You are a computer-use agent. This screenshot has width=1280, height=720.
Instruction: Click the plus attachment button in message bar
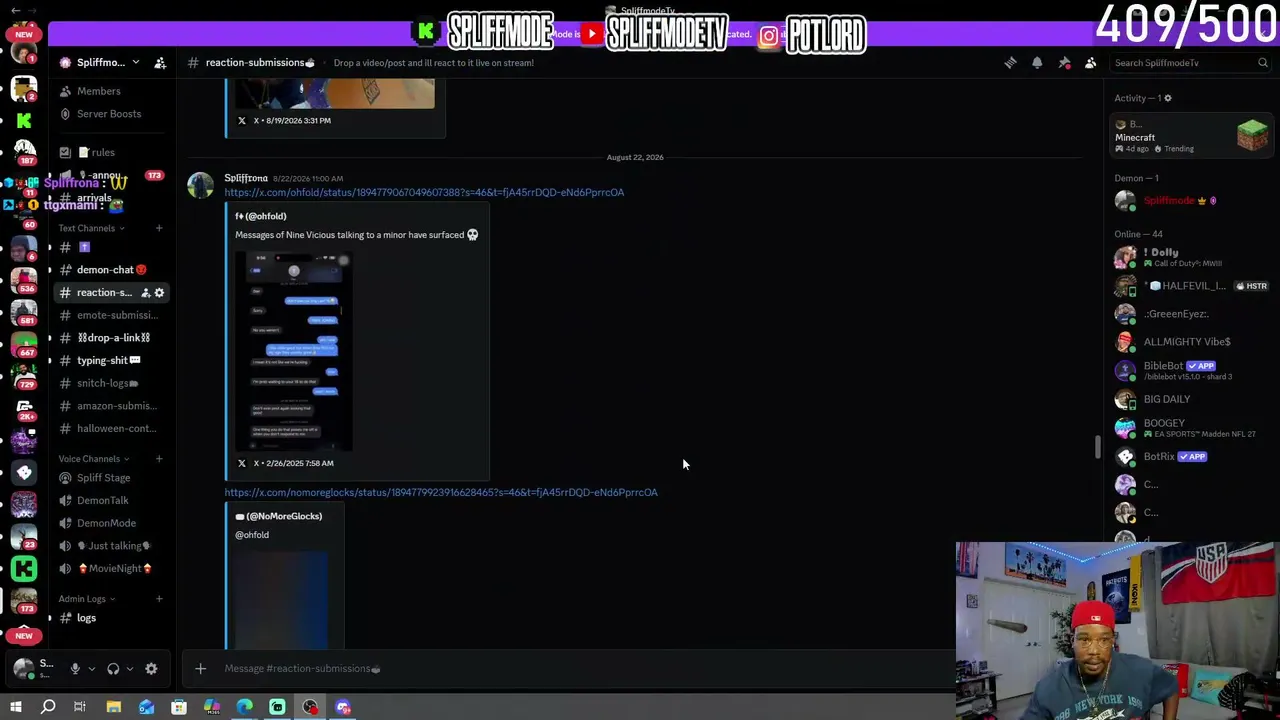tap(200, 669)
